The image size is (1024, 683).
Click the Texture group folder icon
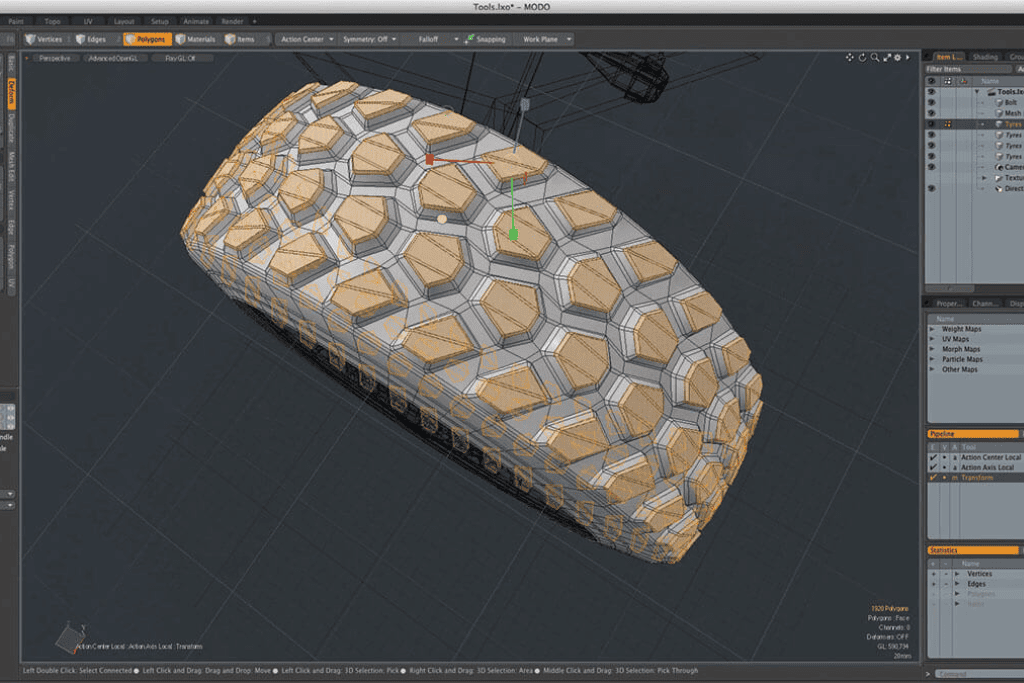pyautogui.click(x=998, y=178)
